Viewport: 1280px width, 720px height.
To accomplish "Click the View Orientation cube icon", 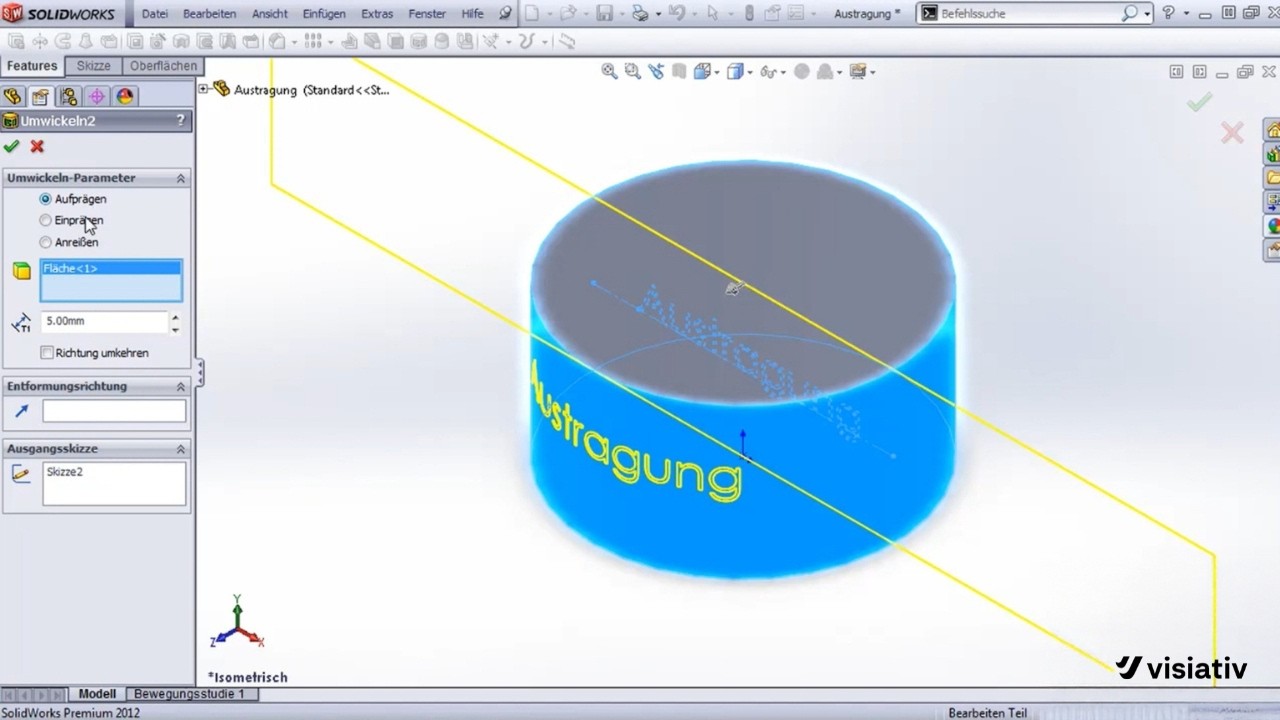I will [701, 71].
